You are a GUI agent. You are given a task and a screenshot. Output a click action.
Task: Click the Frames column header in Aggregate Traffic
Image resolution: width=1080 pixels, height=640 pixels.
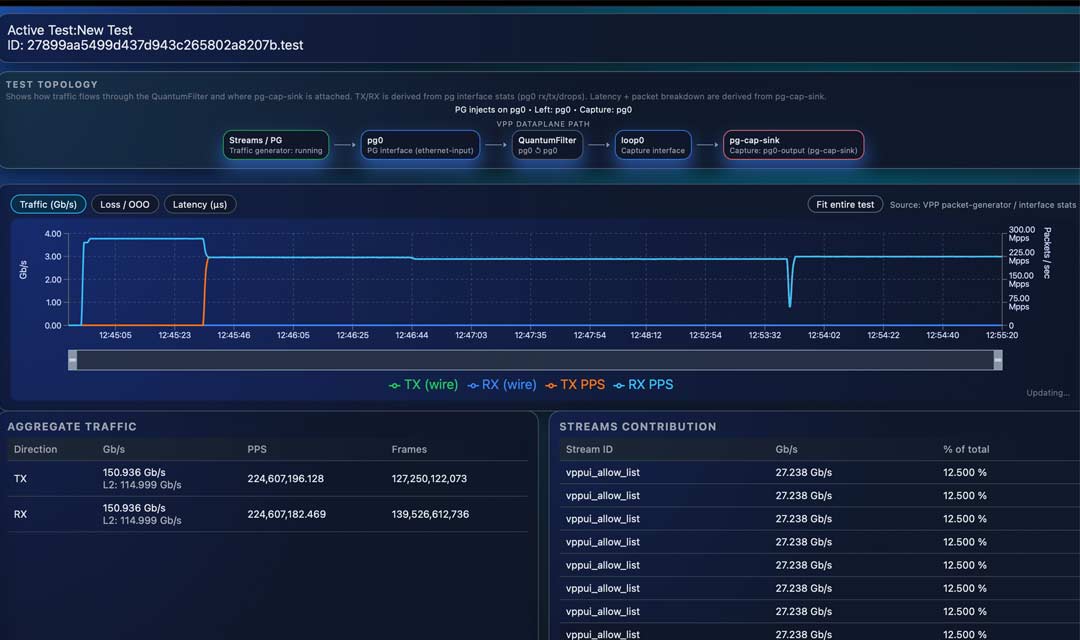(409, 449)
